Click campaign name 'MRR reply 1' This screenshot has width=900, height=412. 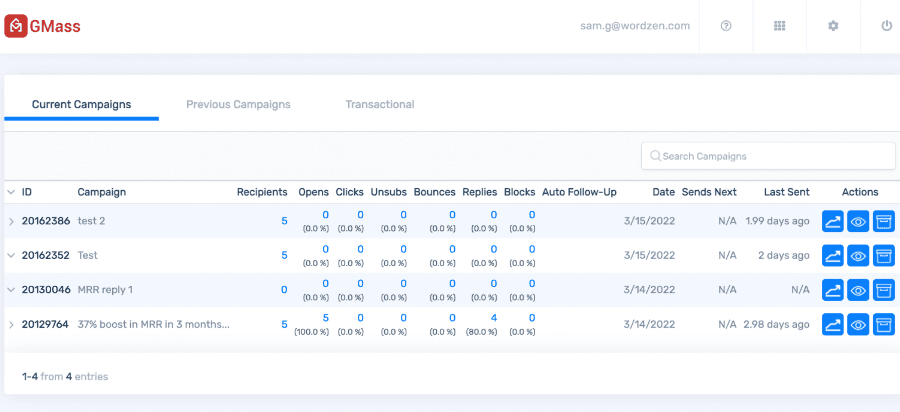(x=105, y=290)
